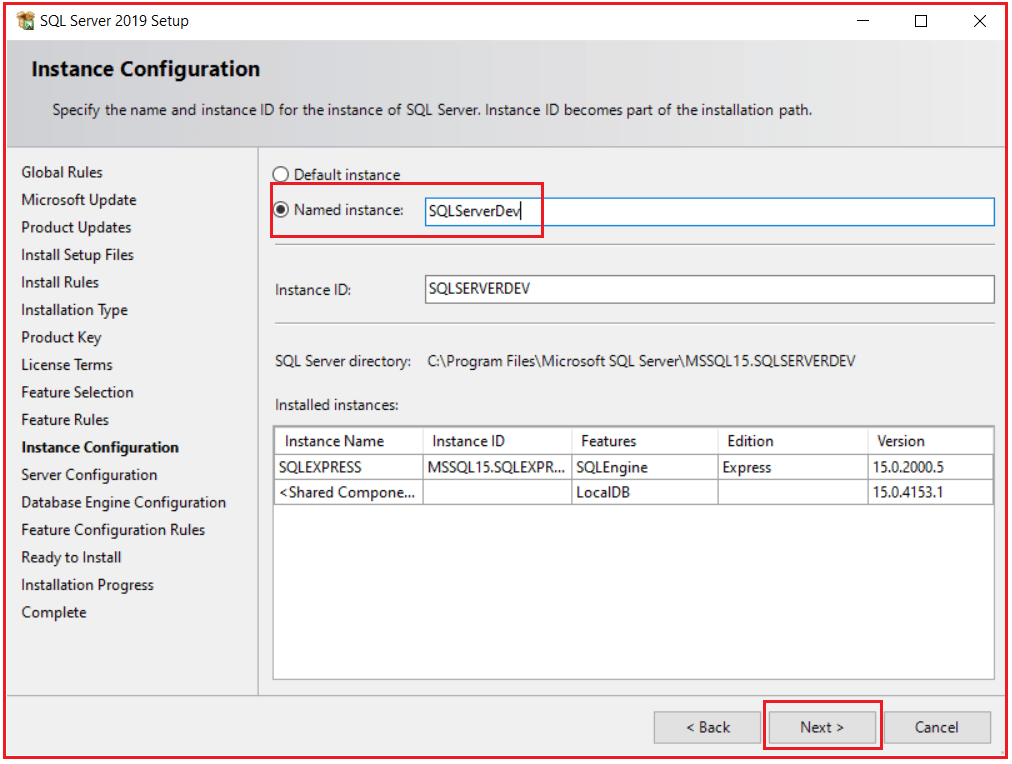Screen dimensions: 1012x764
Task: Click the LocalDB features cell
Action: point(645,492)
